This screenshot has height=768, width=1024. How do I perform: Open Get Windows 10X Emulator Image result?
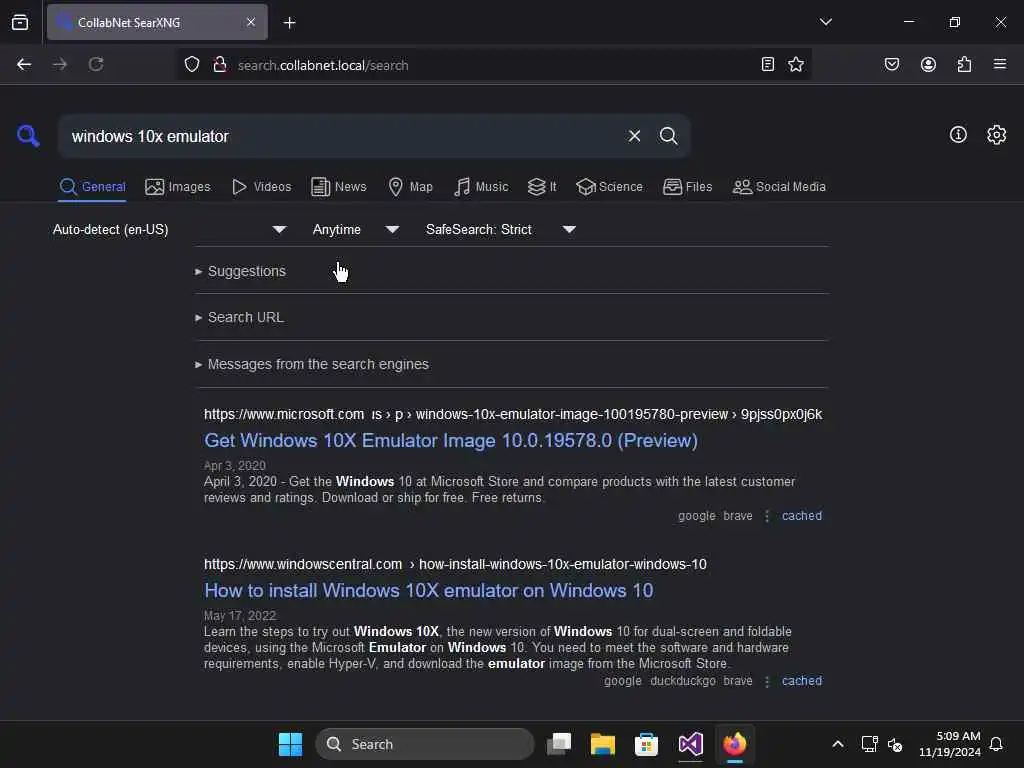(451, 441)
